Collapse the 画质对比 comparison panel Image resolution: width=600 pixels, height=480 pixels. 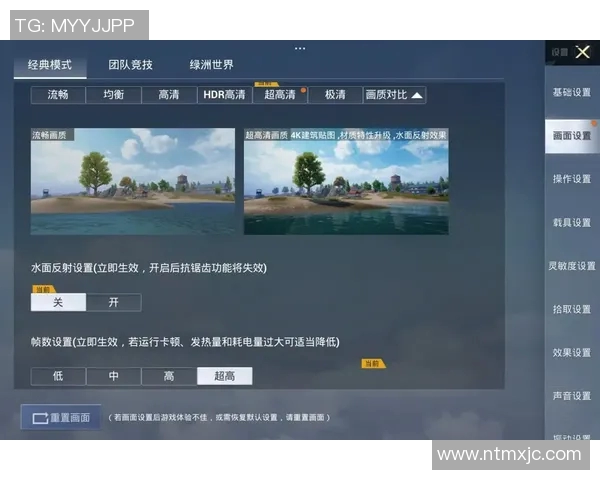tap(394, 95)
